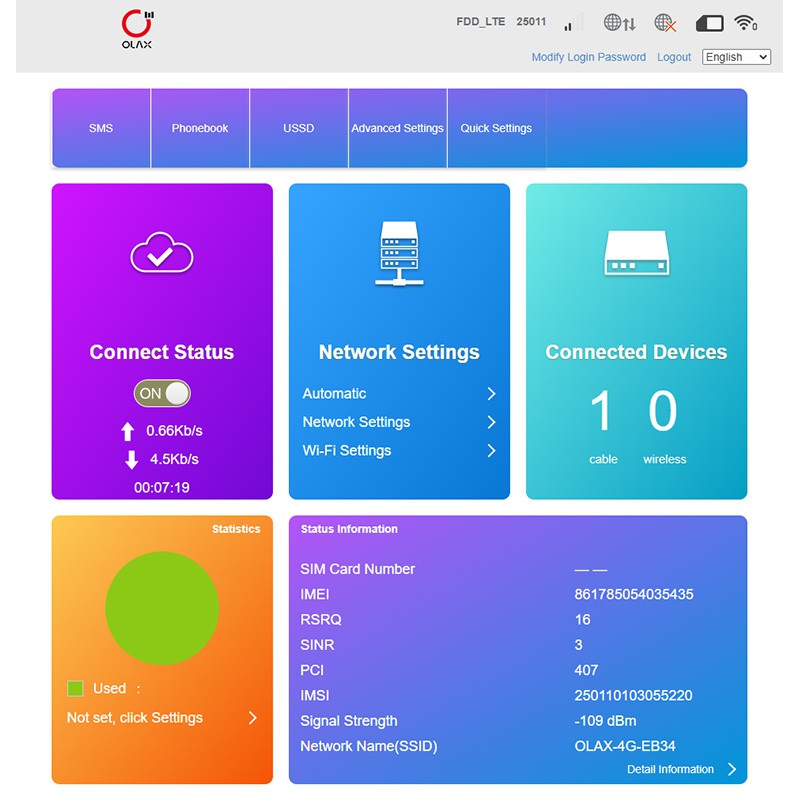
Task: Go to the Phonebook tab
Action: [x=200, y=128]
